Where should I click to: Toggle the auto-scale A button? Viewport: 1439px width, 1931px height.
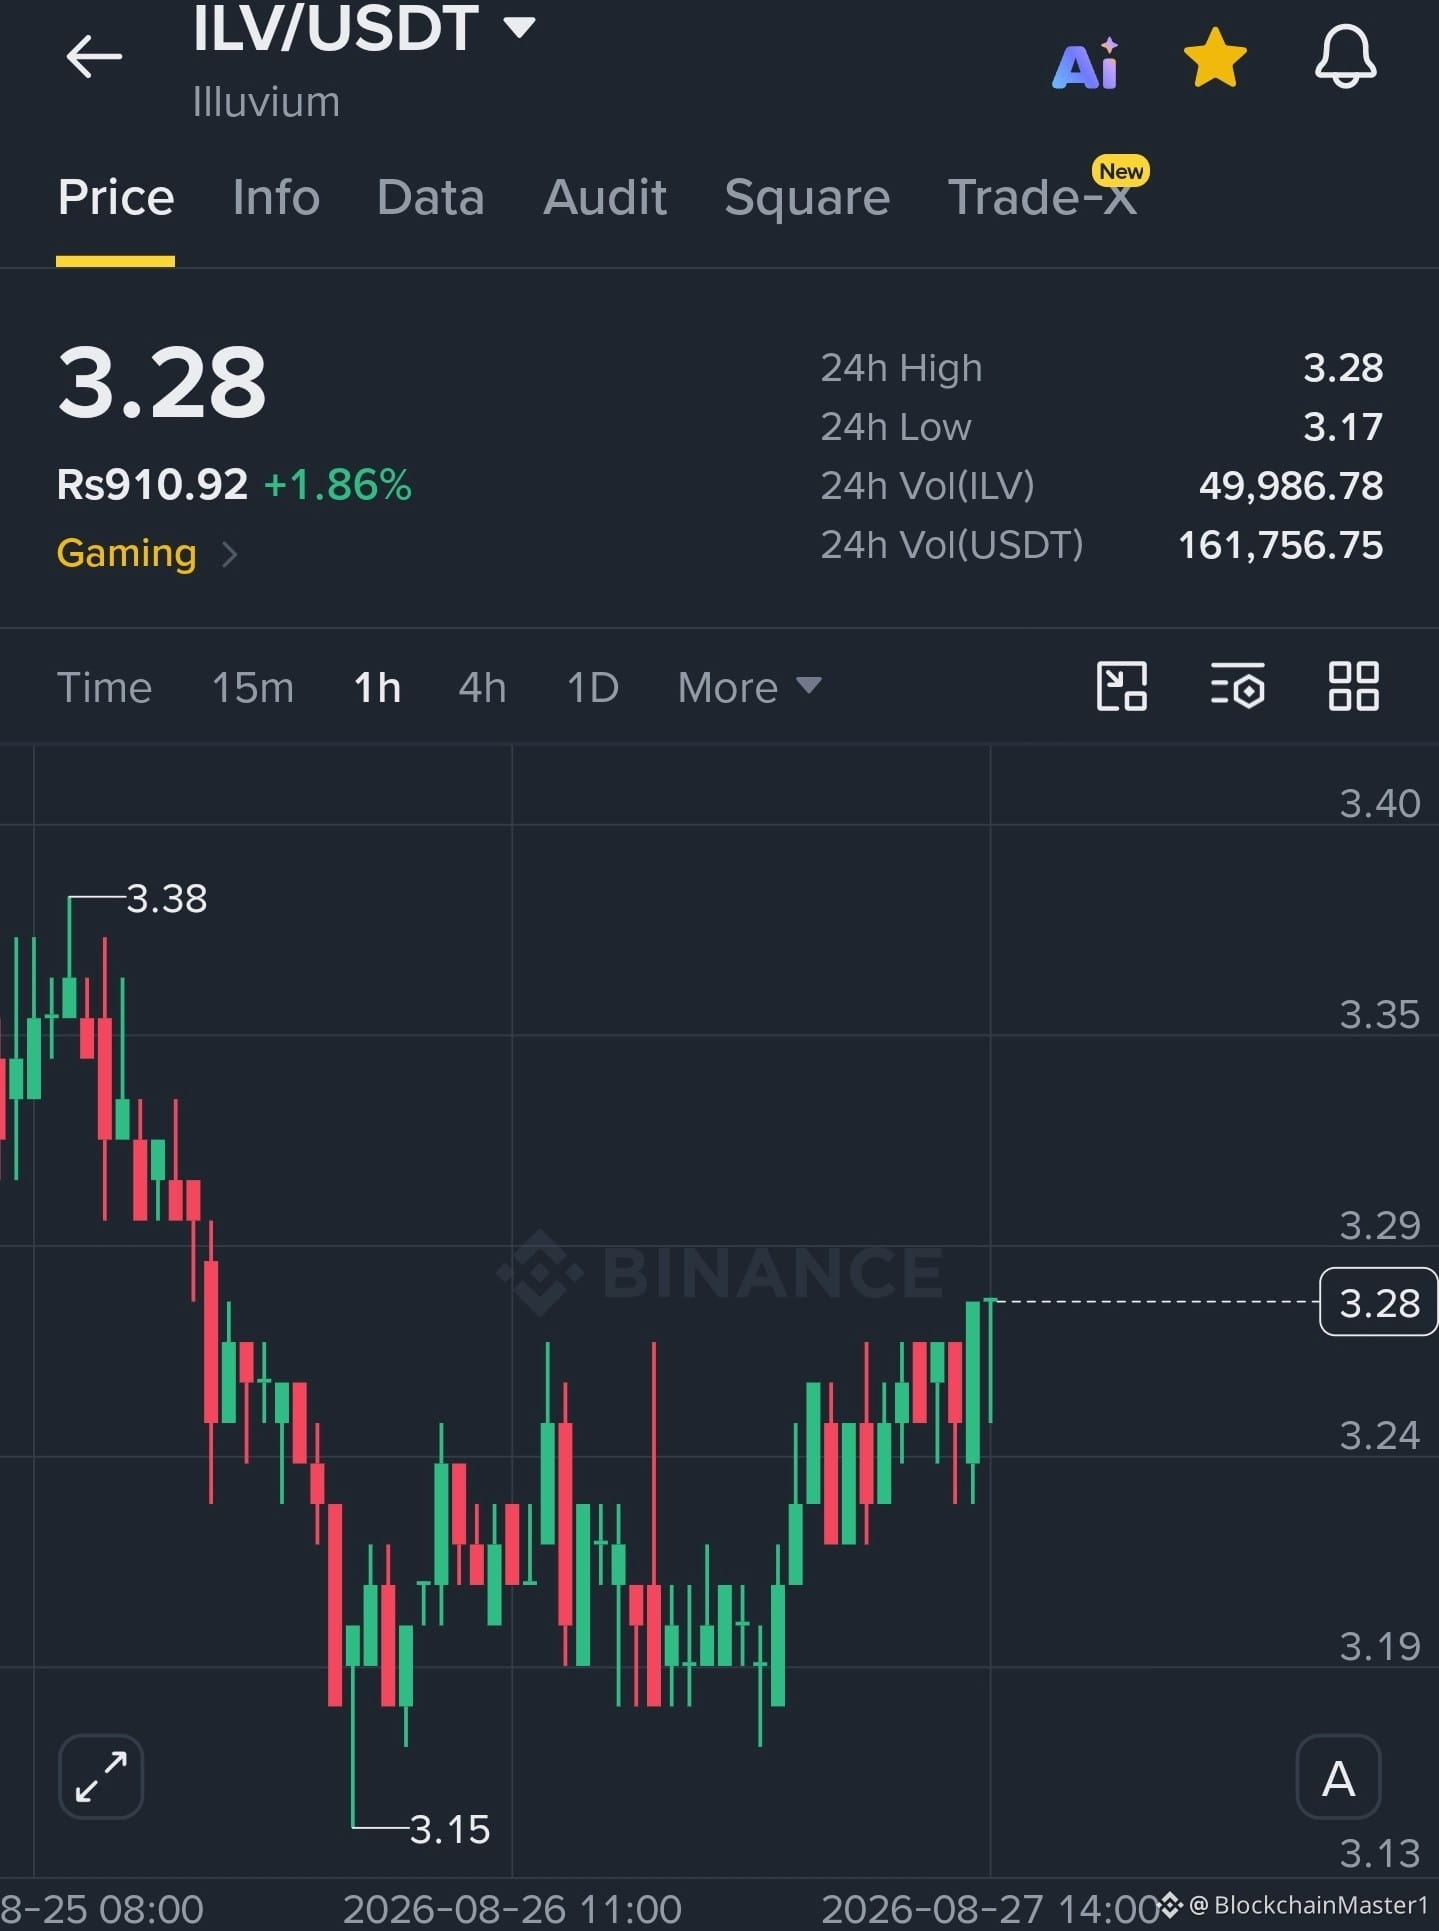pyautogui.click(x=1338, y=1777)
